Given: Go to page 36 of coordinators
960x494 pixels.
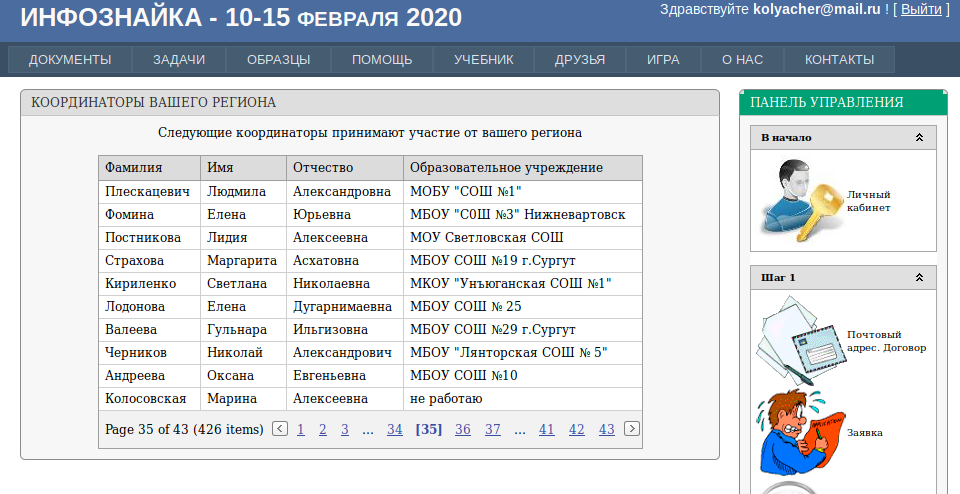Looking at the screenshot, I should 463,429.
